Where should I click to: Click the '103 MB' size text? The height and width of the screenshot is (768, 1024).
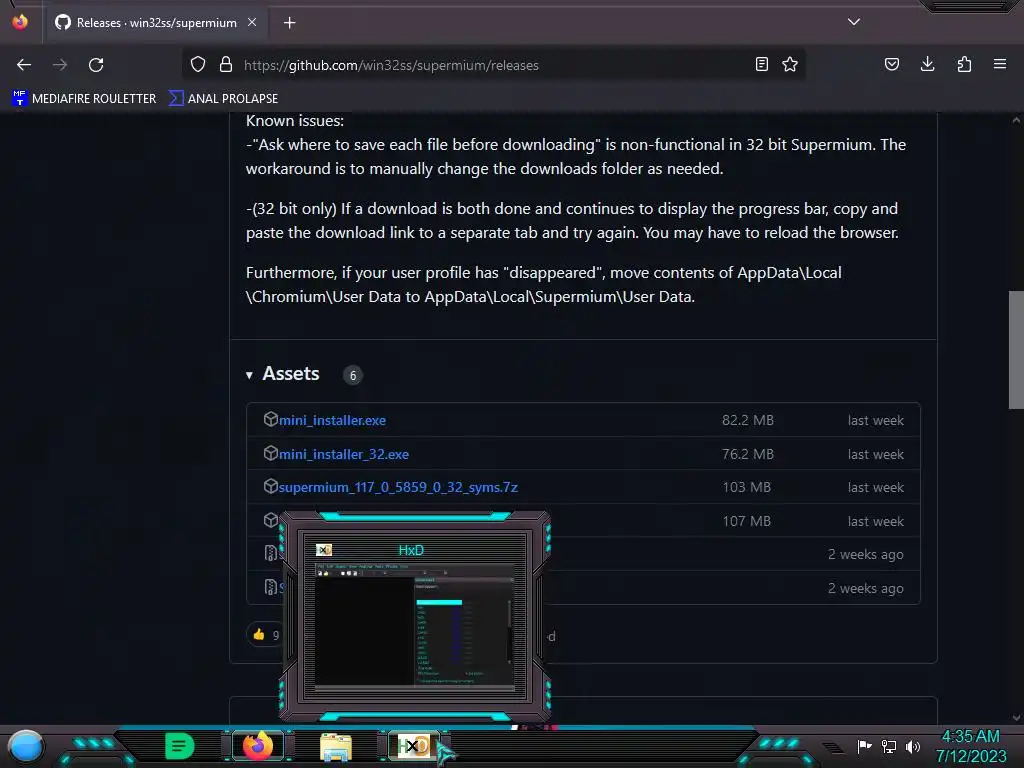[x=746, y=488]
